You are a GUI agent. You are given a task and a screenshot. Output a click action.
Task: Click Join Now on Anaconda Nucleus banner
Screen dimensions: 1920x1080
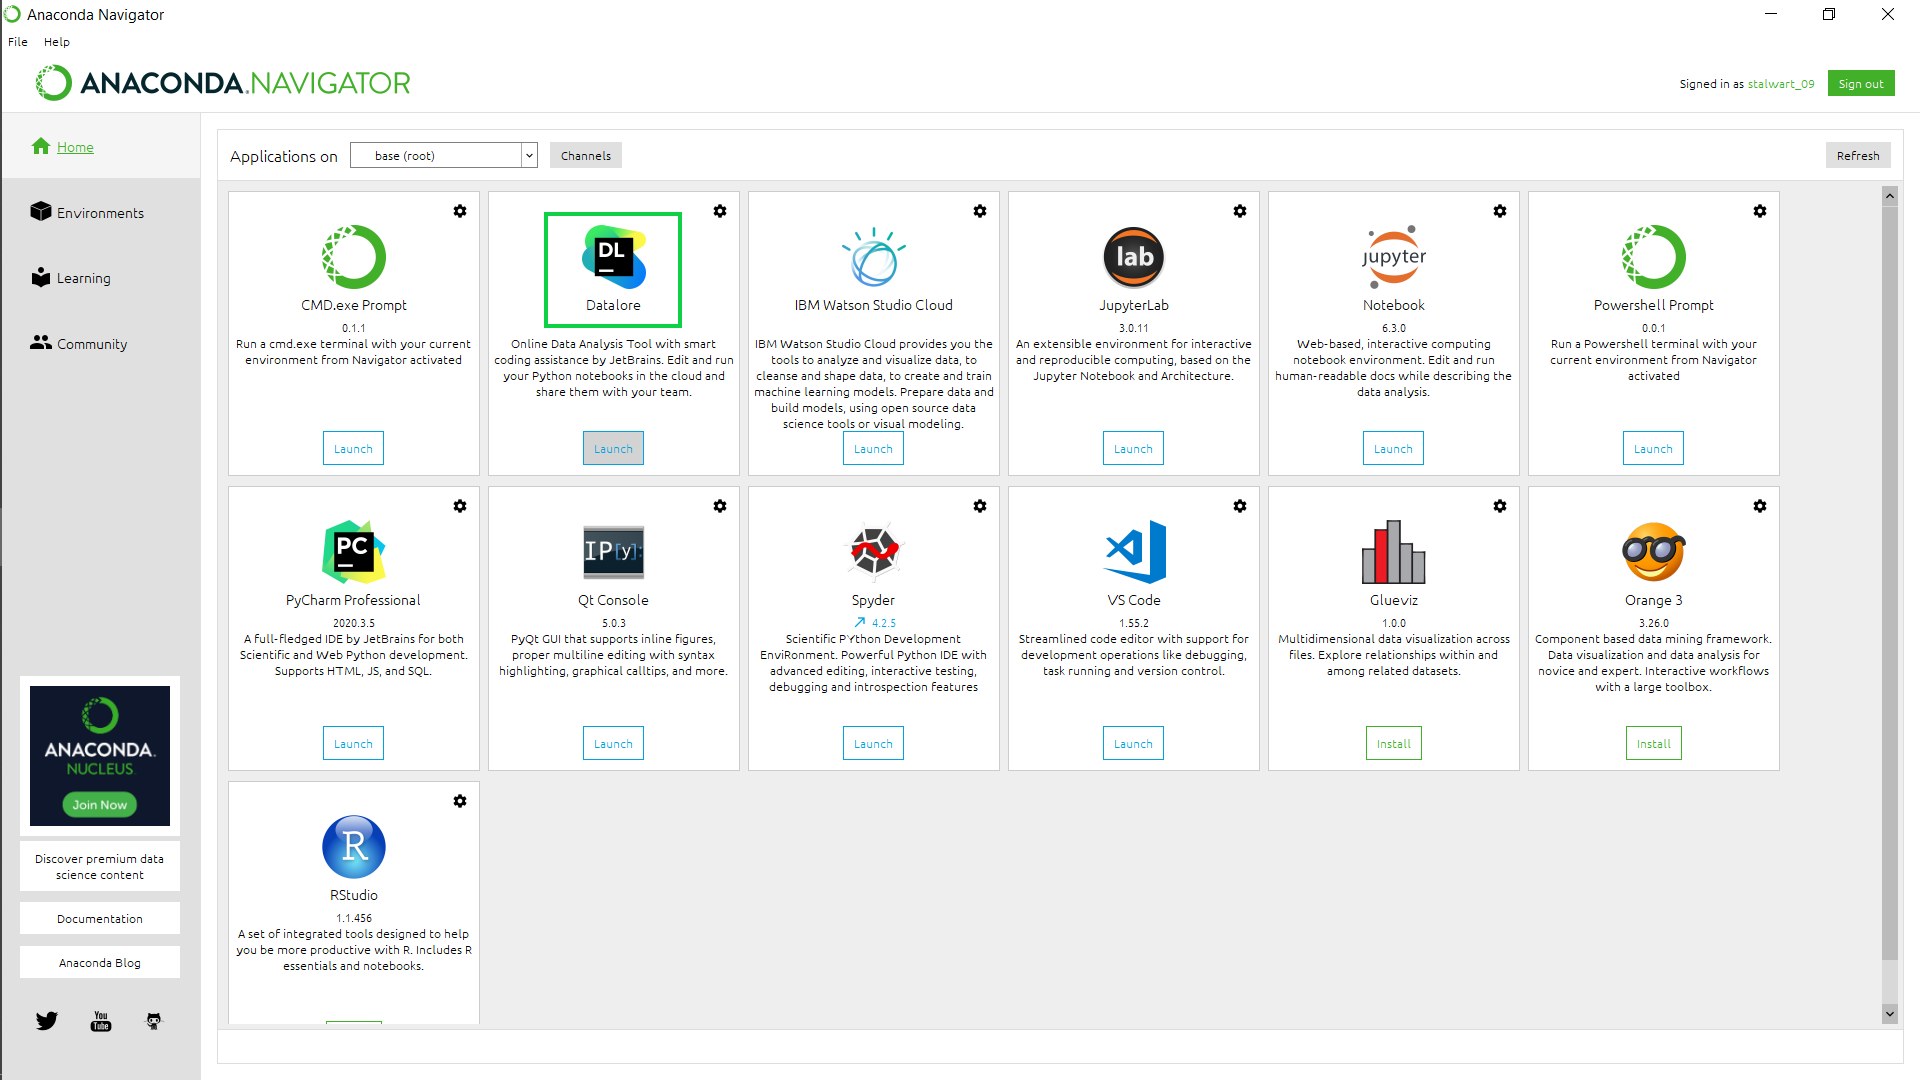click(100, 804)
